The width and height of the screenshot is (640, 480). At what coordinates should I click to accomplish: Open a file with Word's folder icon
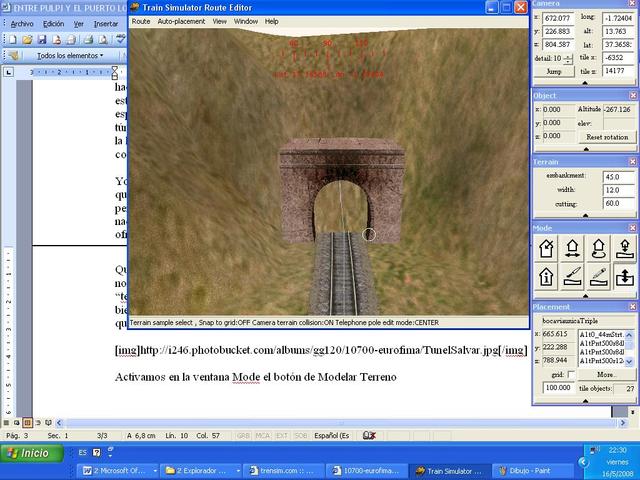click(27, 39)
